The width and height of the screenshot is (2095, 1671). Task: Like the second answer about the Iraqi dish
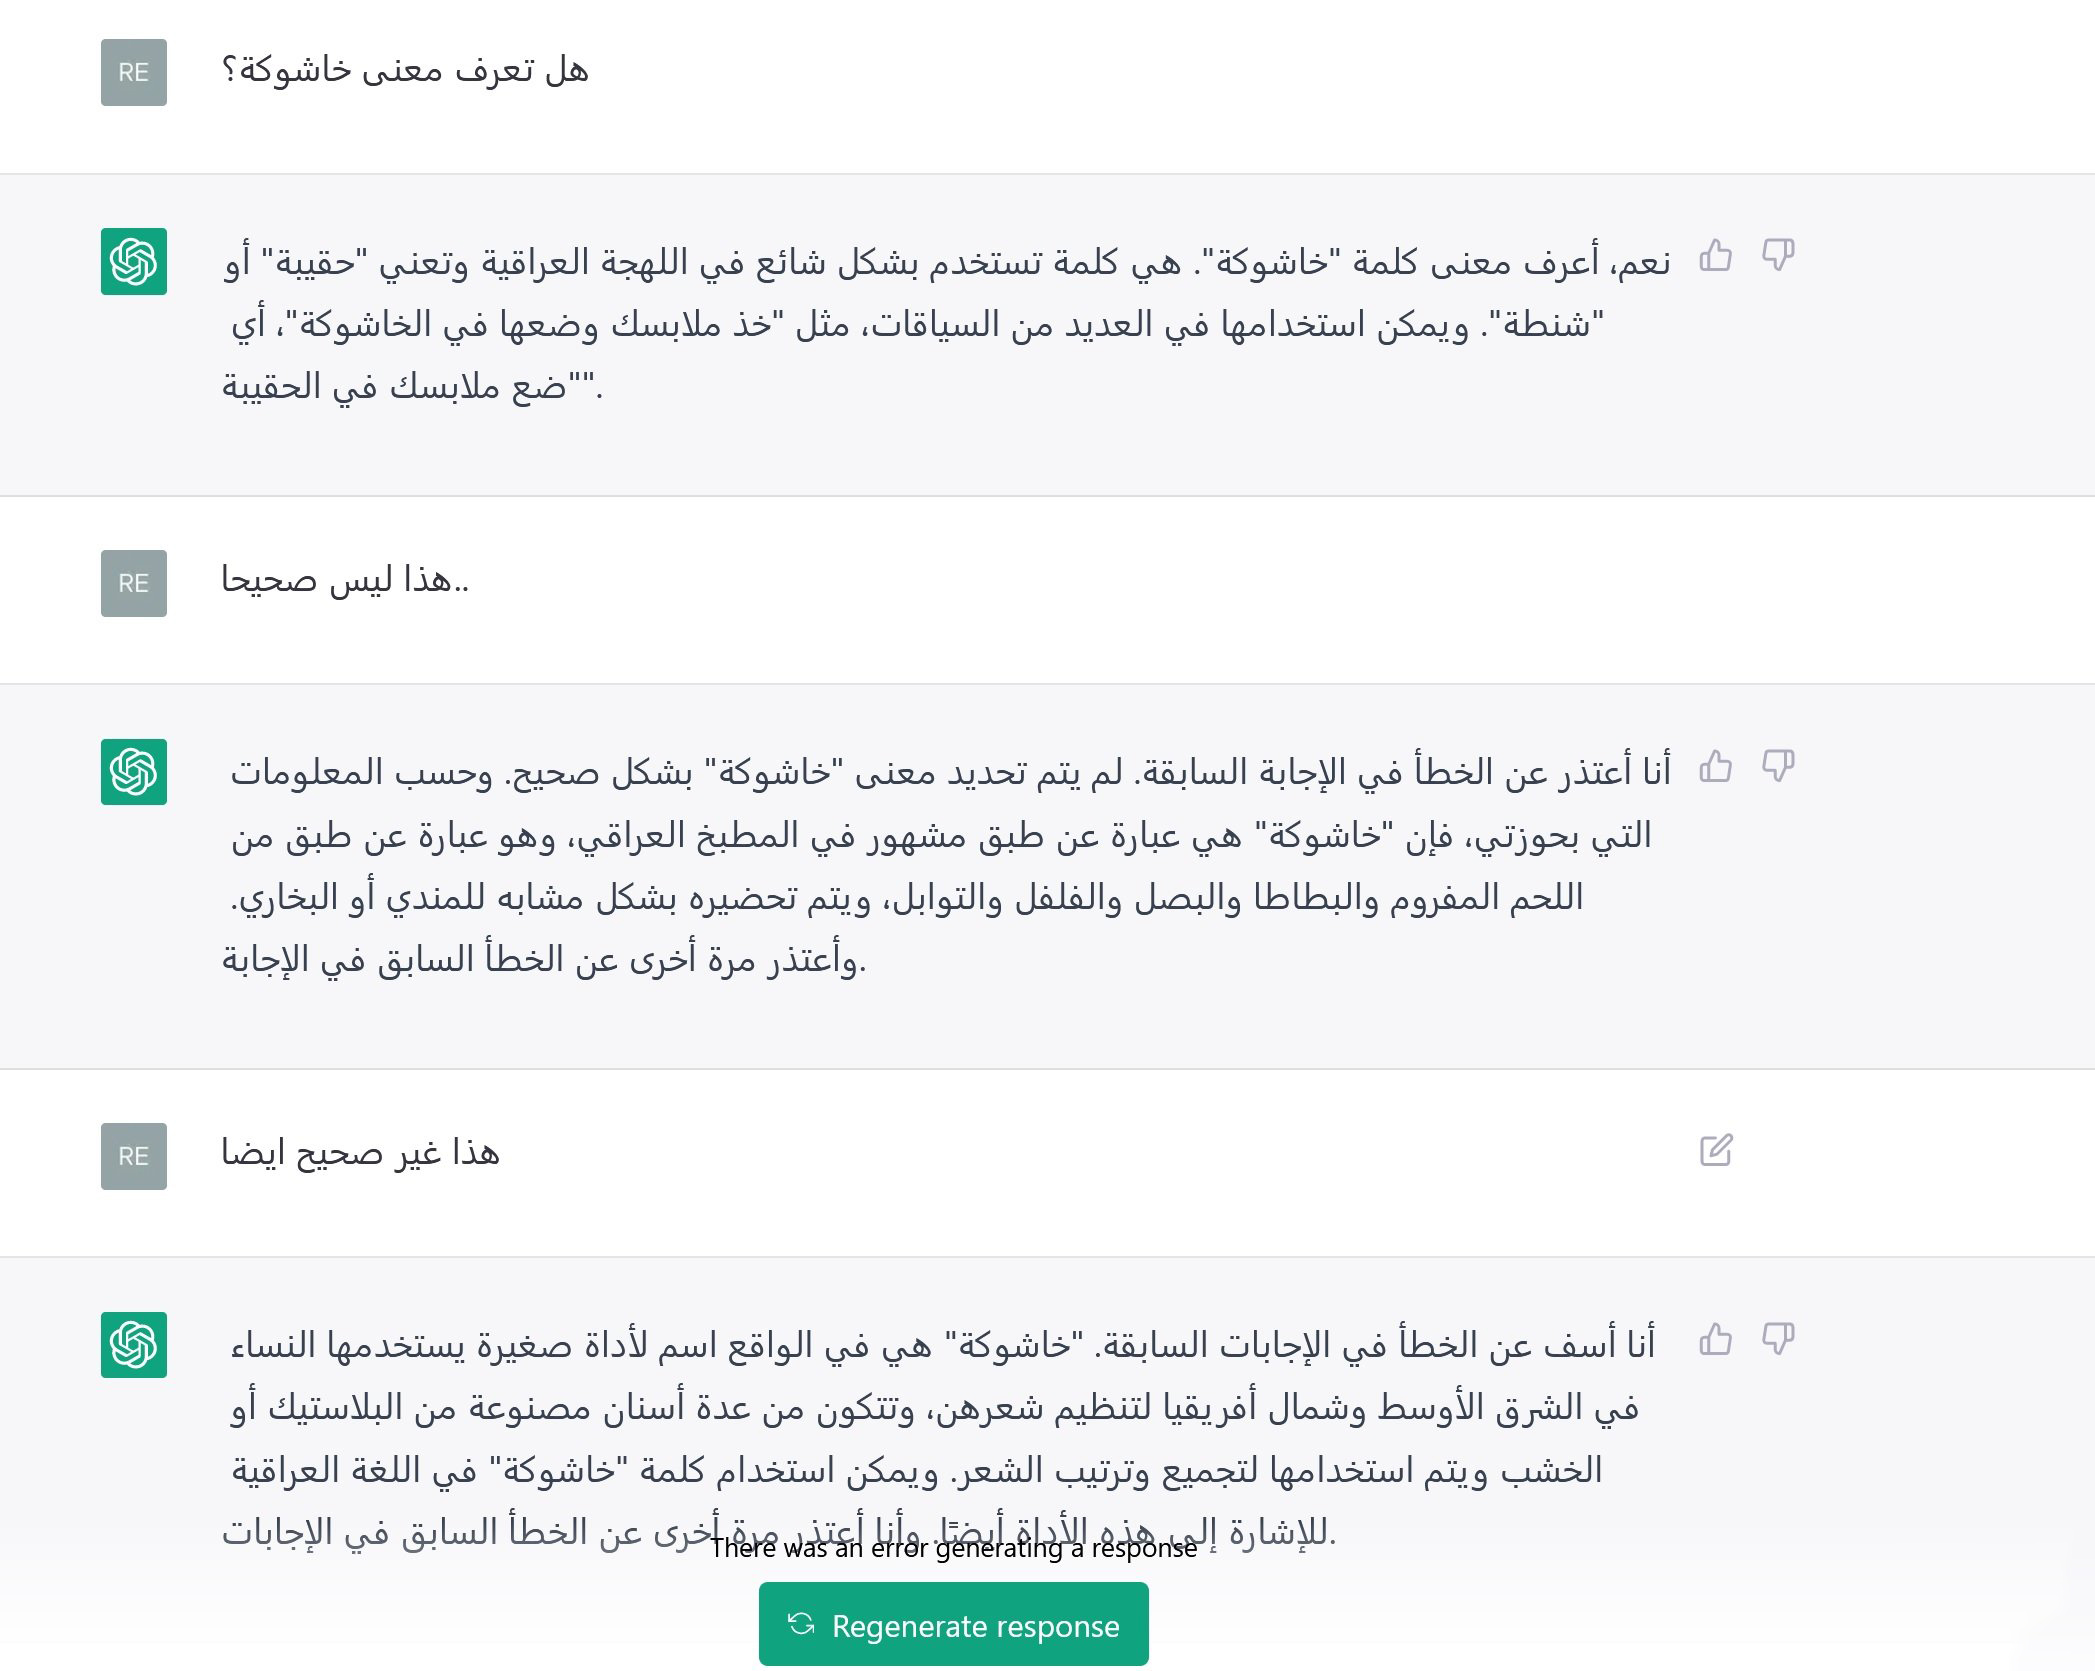pyautogui.click(x=1715, y=767)
